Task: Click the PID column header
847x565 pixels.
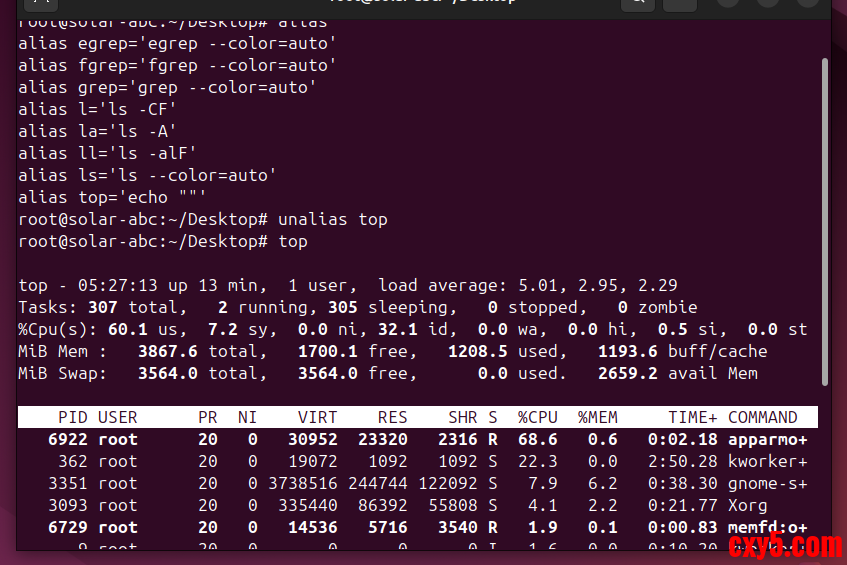Action: tap(73, 418)
